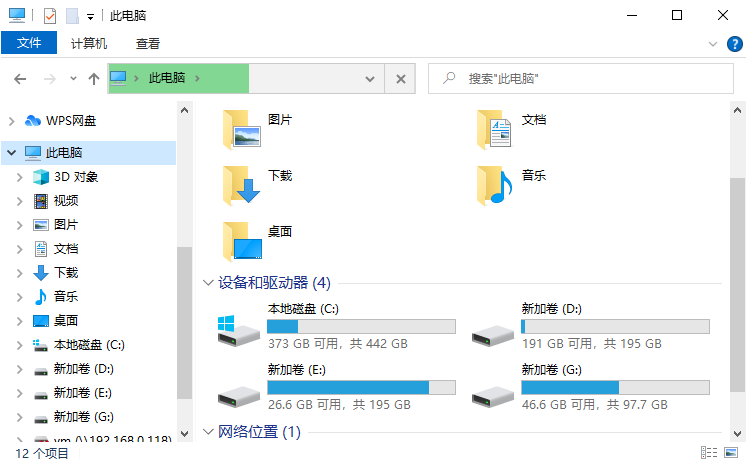This screenshot has width=747, height=466.
Task: Open the 下载 downloads folder icon
Action: click(x=242, y=185)
